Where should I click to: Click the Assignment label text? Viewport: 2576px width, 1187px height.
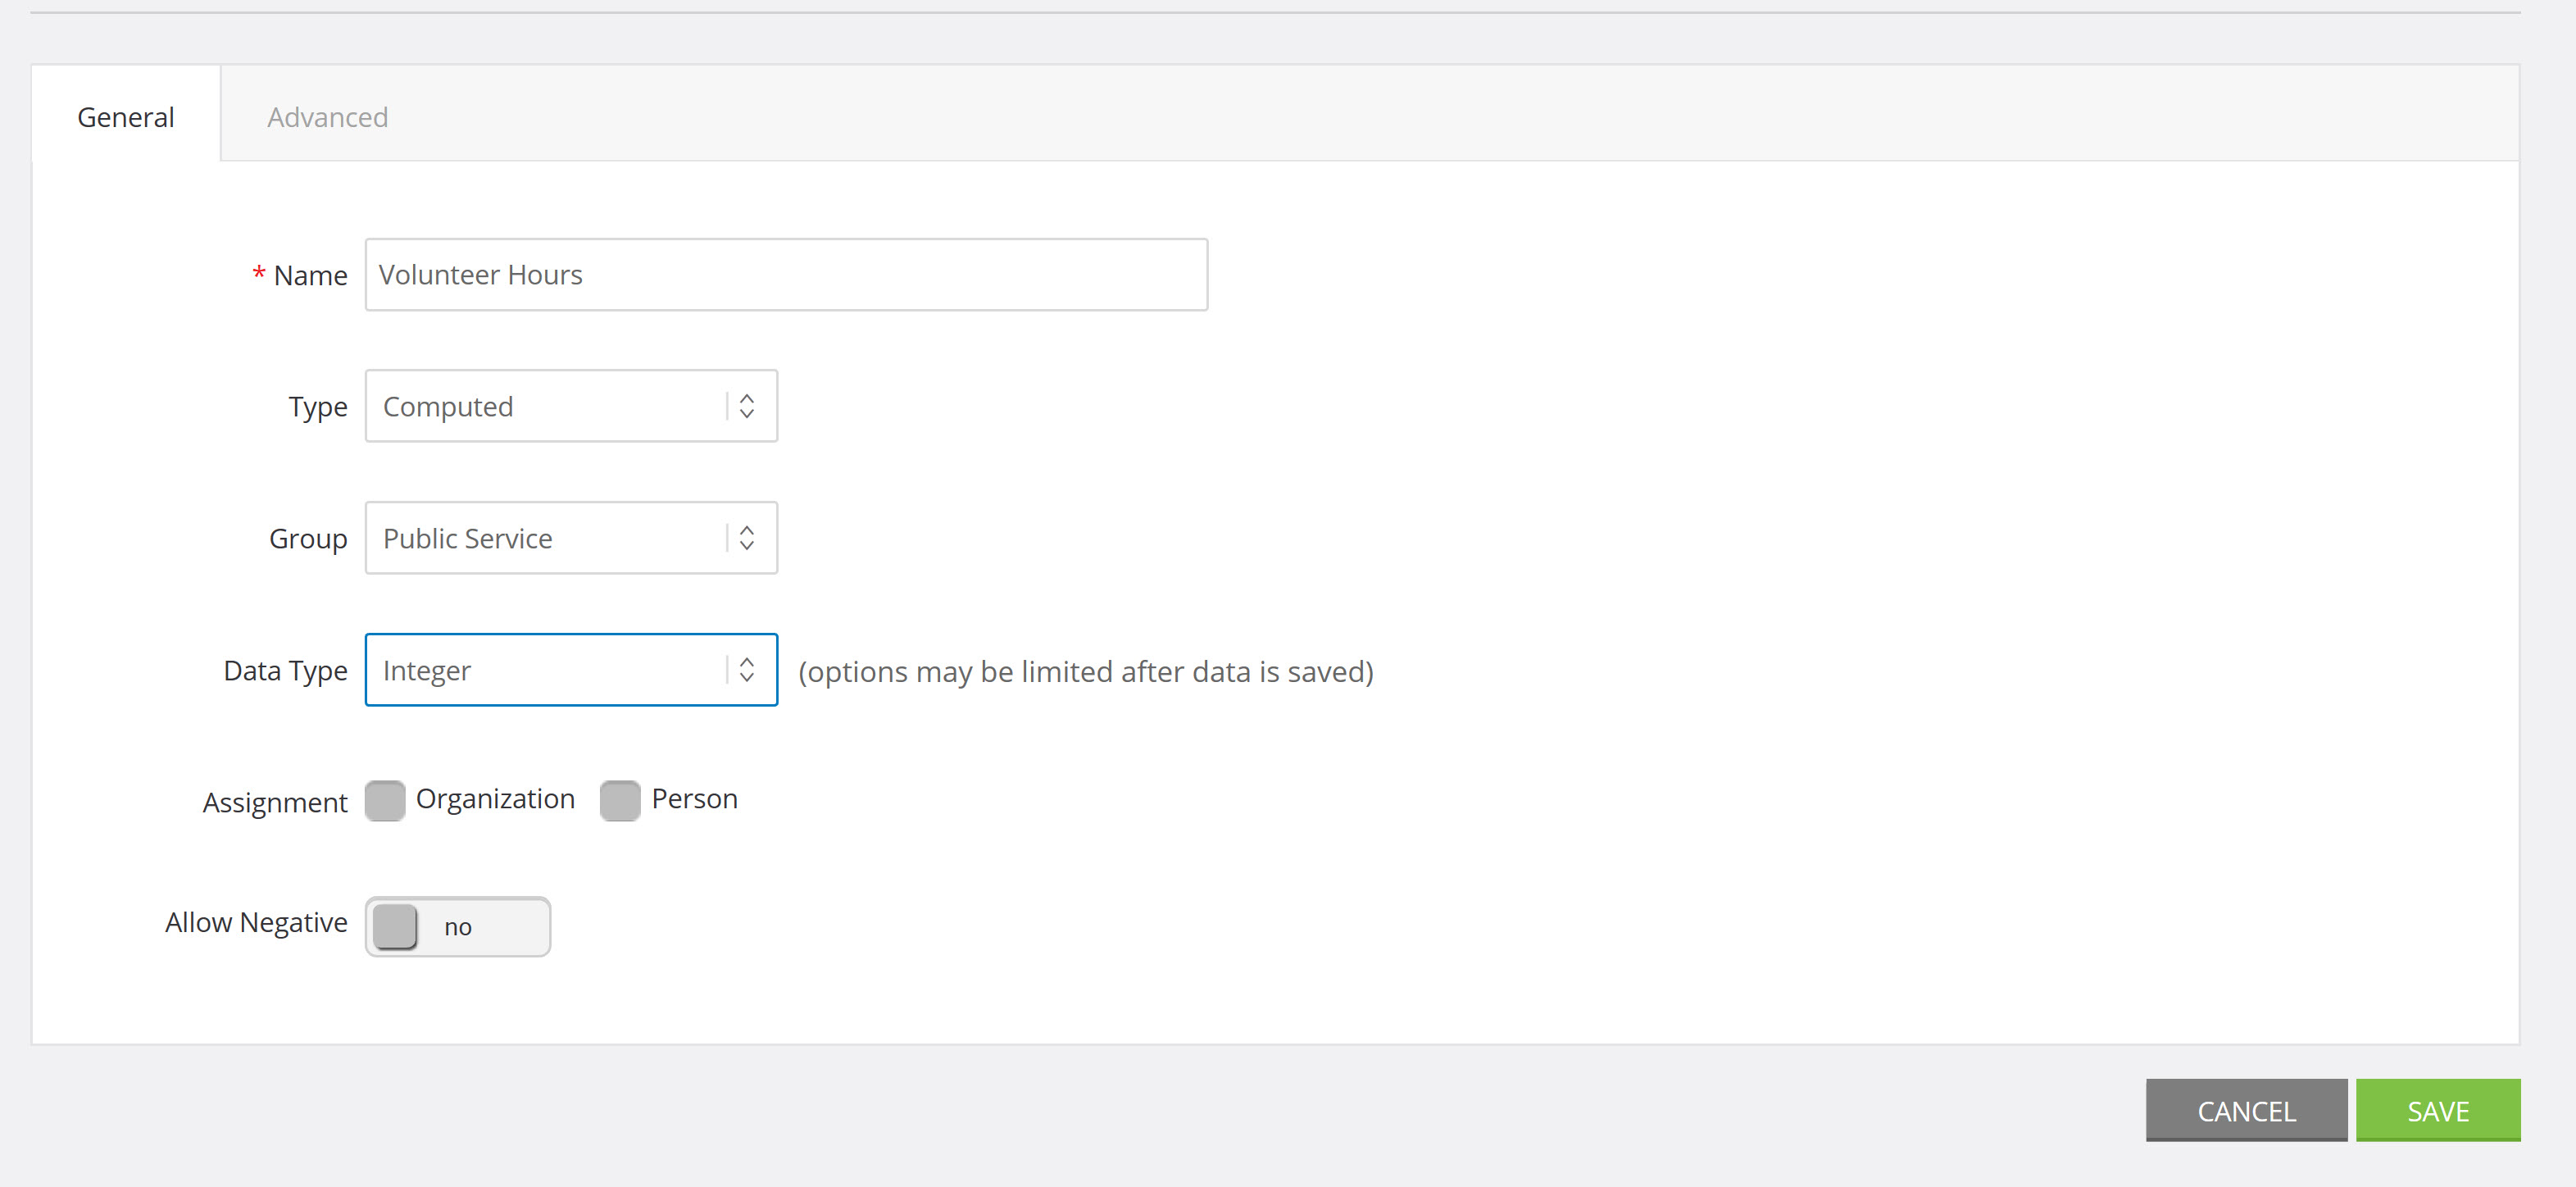(275, 802)
